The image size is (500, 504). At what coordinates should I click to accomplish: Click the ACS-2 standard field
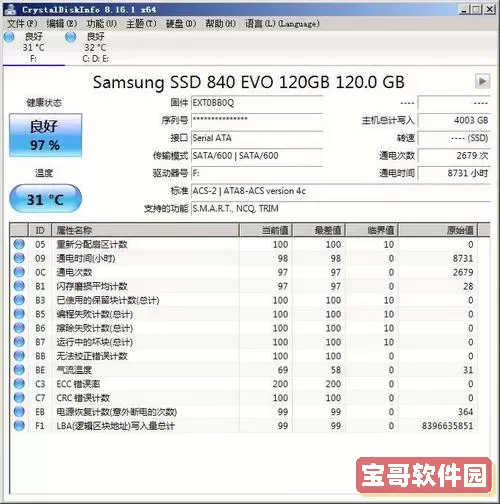[x=341, y=191]
